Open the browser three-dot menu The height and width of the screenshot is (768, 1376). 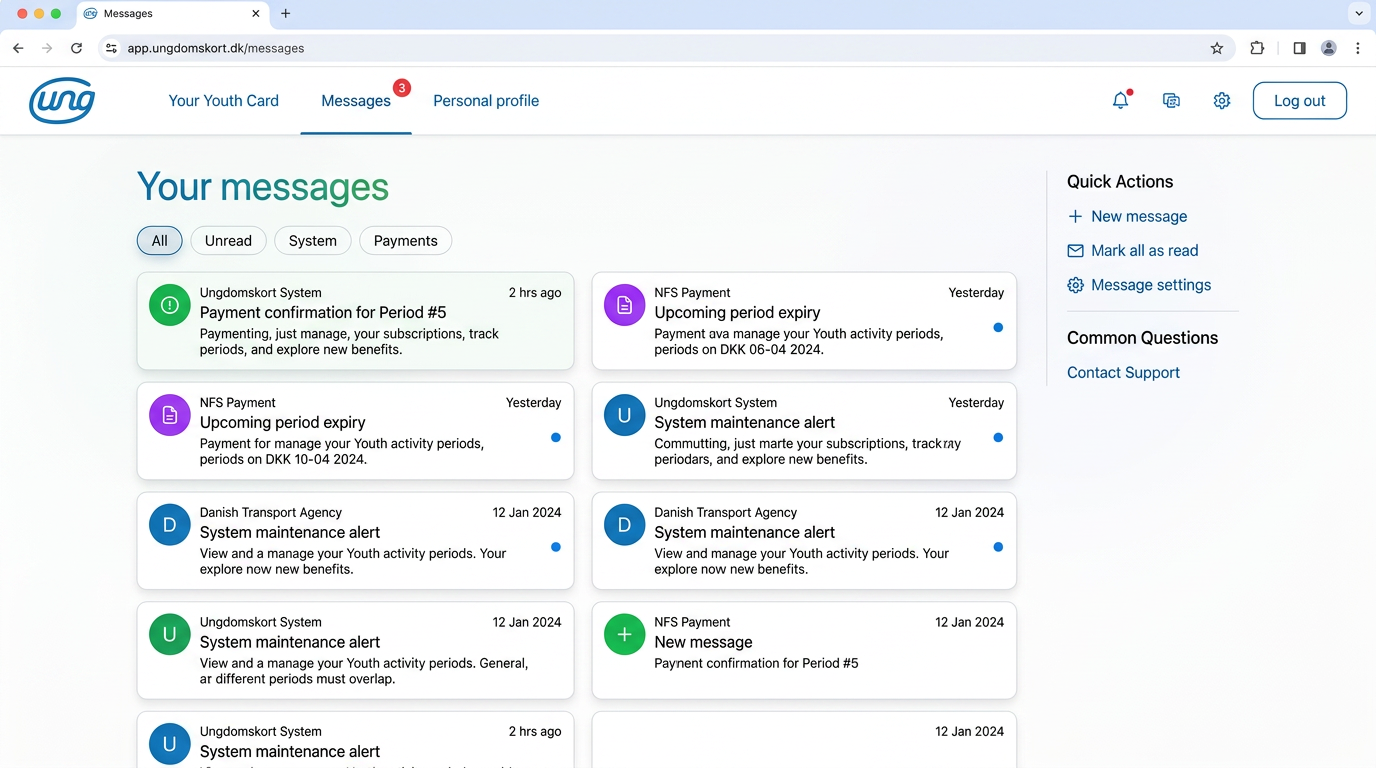coord(1357,48)
